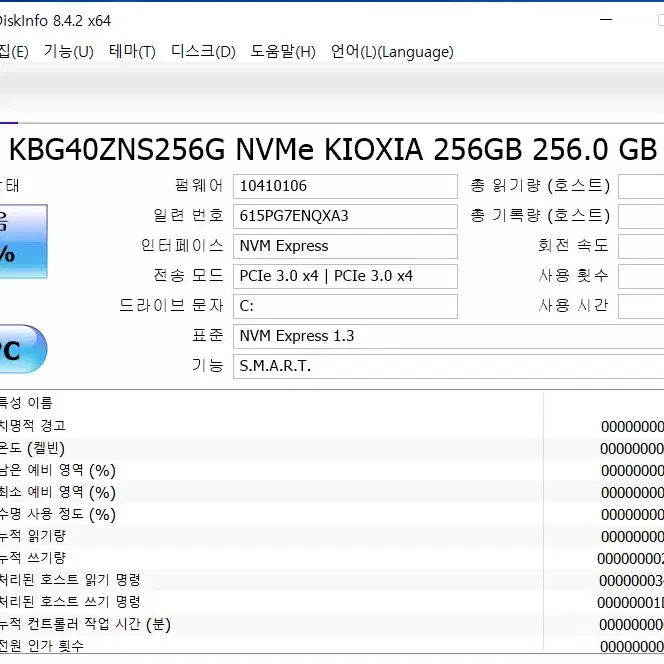Viewport: 664px width, 664px height.
Task: Select the 누적 컨트롤러 작업 시간 (분) row
Action: pyautogui.click(x=332, y=624)
